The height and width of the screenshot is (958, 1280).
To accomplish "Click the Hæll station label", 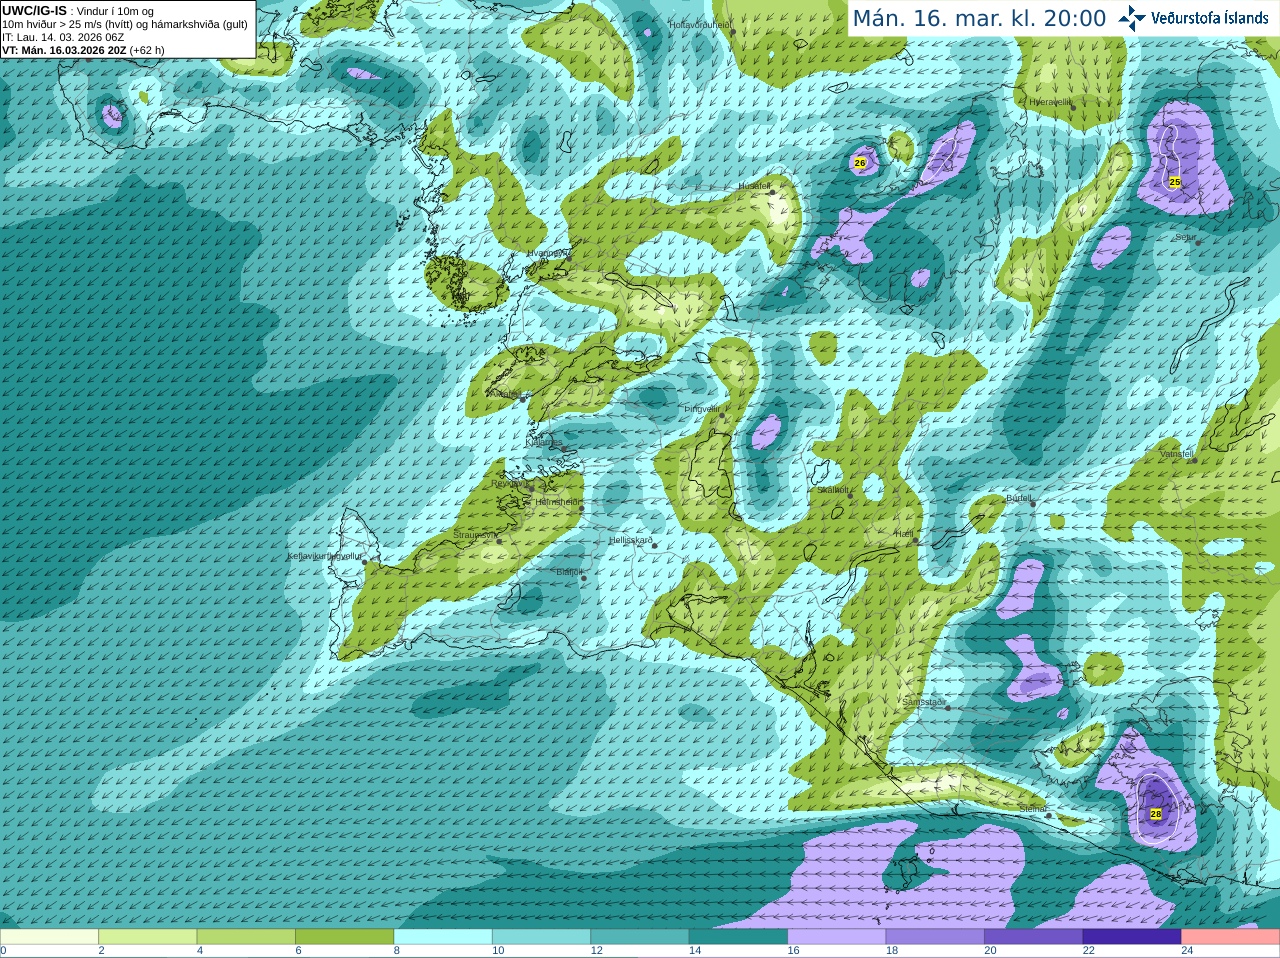I will tap(904, 534).
